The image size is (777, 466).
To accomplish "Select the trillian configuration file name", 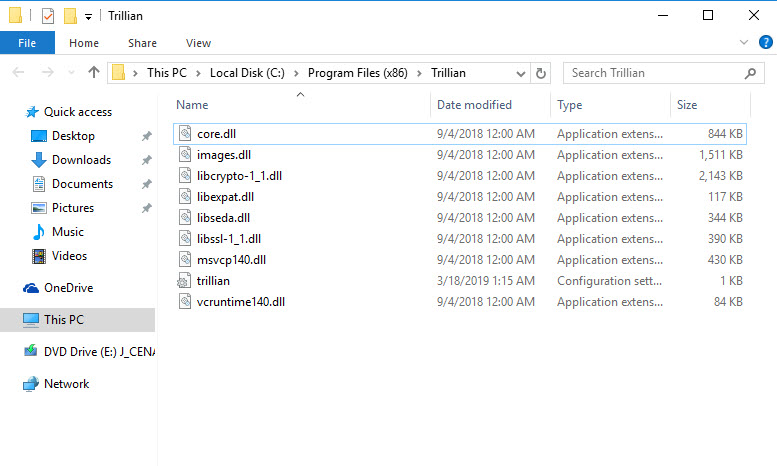I will pyautogui.click(x=213, y=281).
